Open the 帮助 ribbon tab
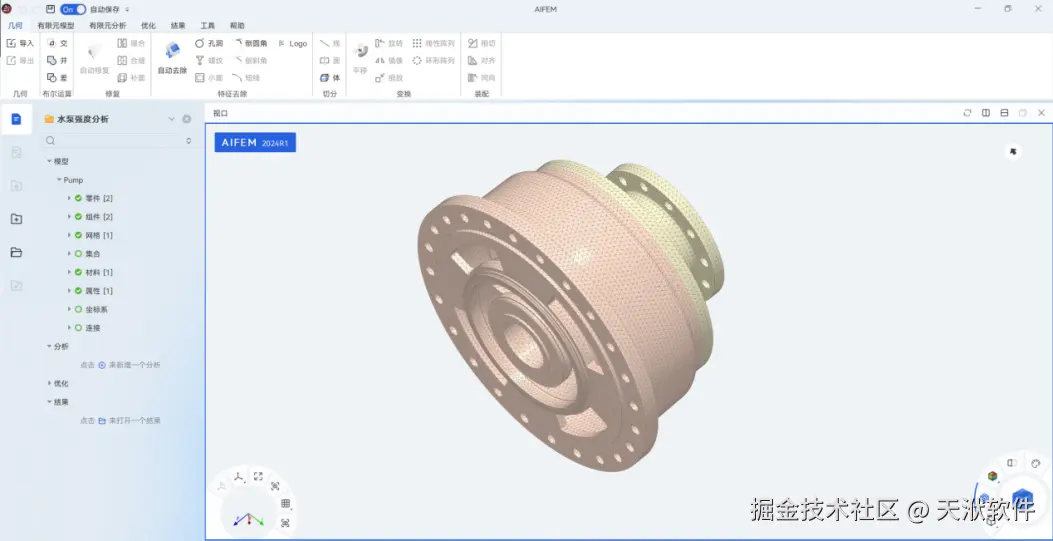This screenshot has width=1053, height=541. (237, 26)
